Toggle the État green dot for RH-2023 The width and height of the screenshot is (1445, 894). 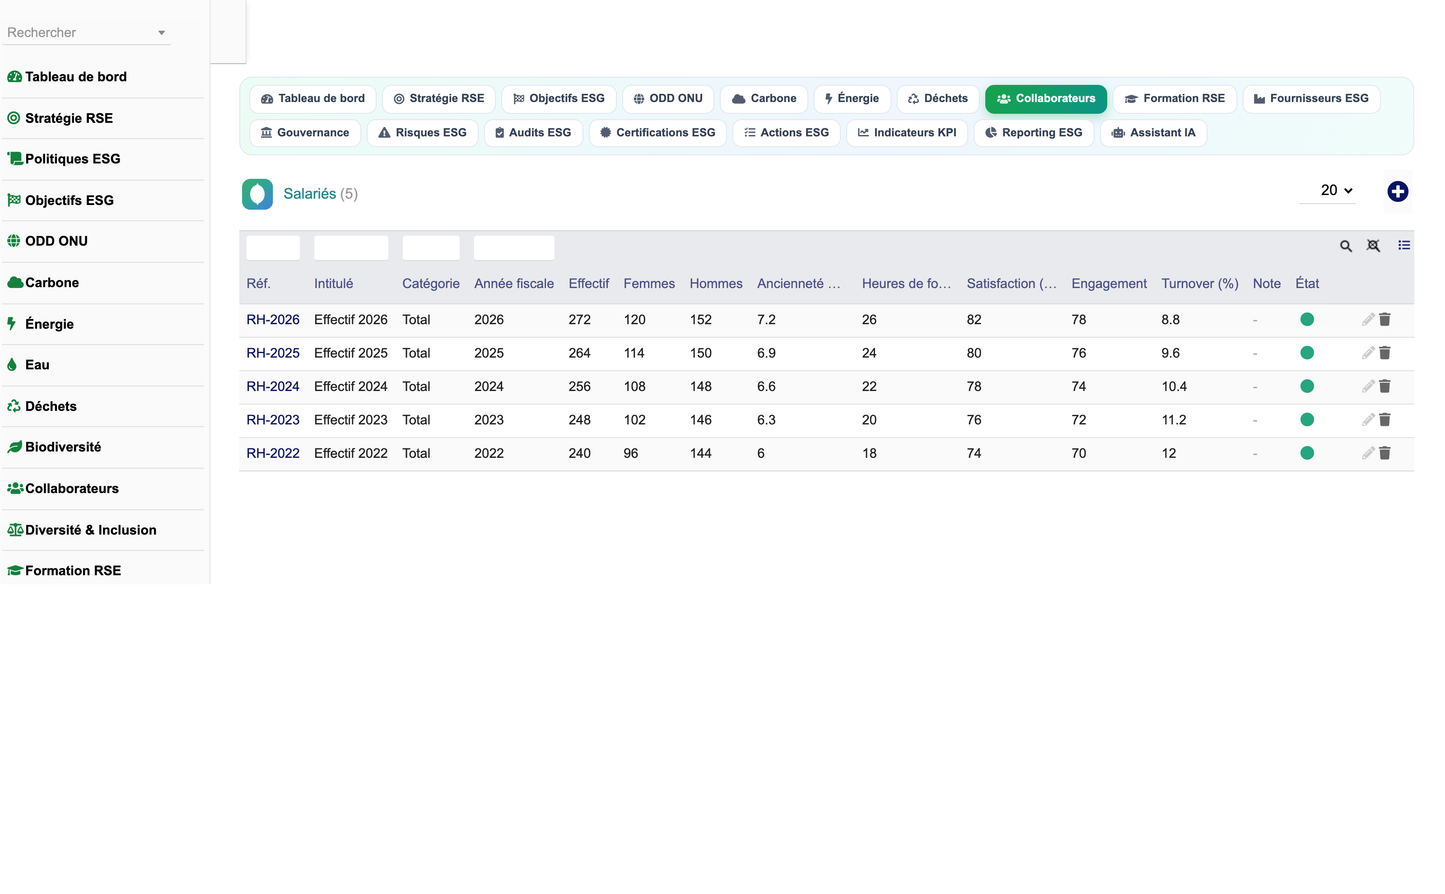1306,420
